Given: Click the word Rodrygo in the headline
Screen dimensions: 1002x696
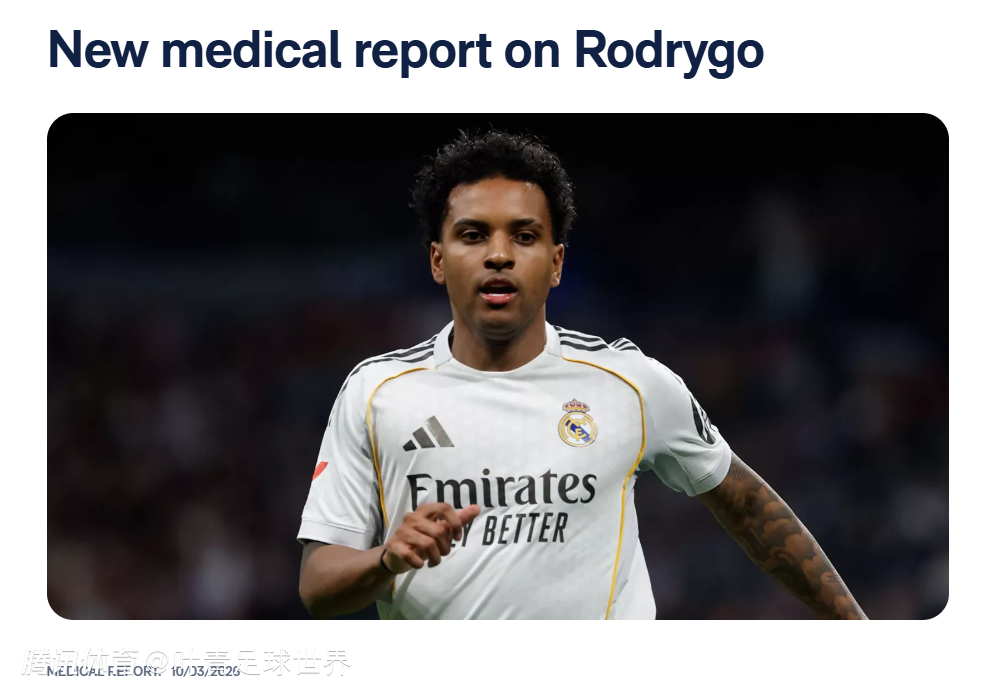Looking at the screenshot, I should [669, 50].
